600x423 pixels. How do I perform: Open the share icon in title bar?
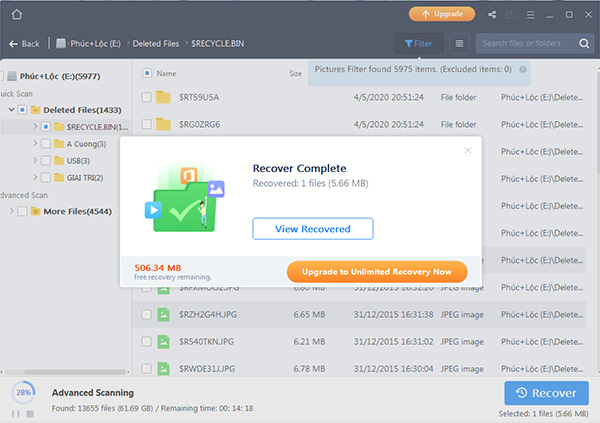click(x=492, y=15)
